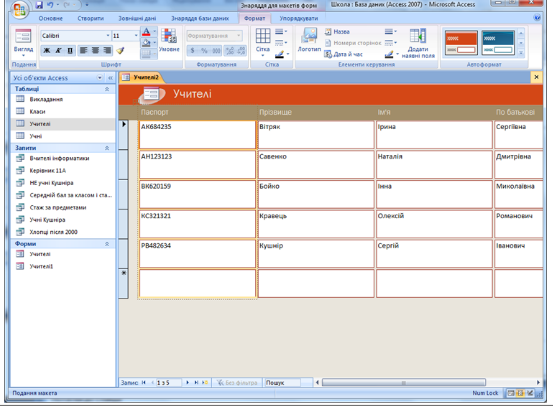Open the Зовнішні дані ribbon tab
553x412 pixels.
coord(137,18)
